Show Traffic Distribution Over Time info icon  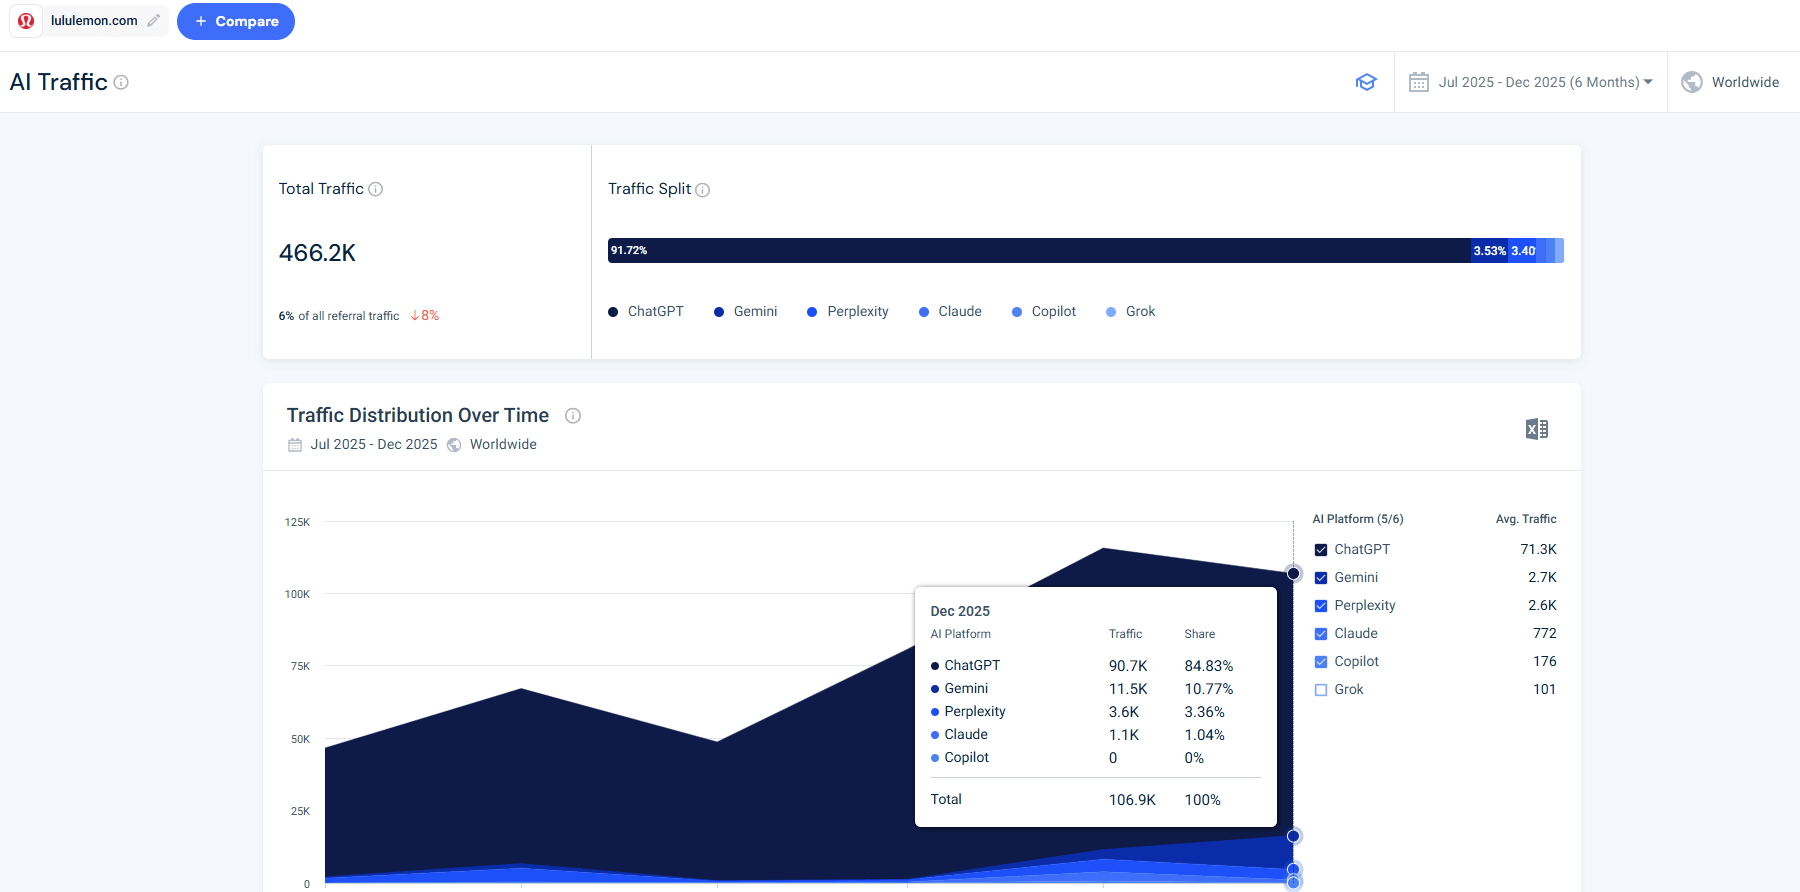tap(573, 416)
